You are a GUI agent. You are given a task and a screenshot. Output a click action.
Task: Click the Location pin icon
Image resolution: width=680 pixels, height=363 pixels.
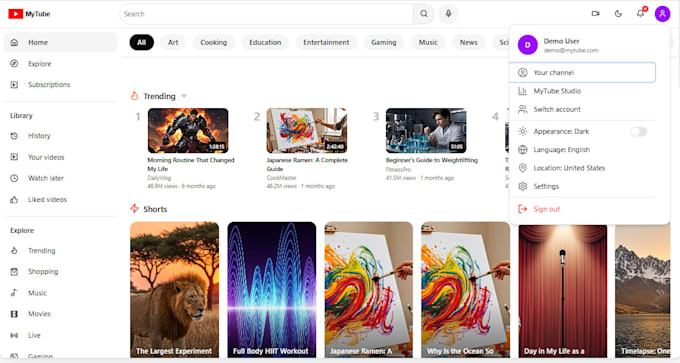[x=523, y=168]
